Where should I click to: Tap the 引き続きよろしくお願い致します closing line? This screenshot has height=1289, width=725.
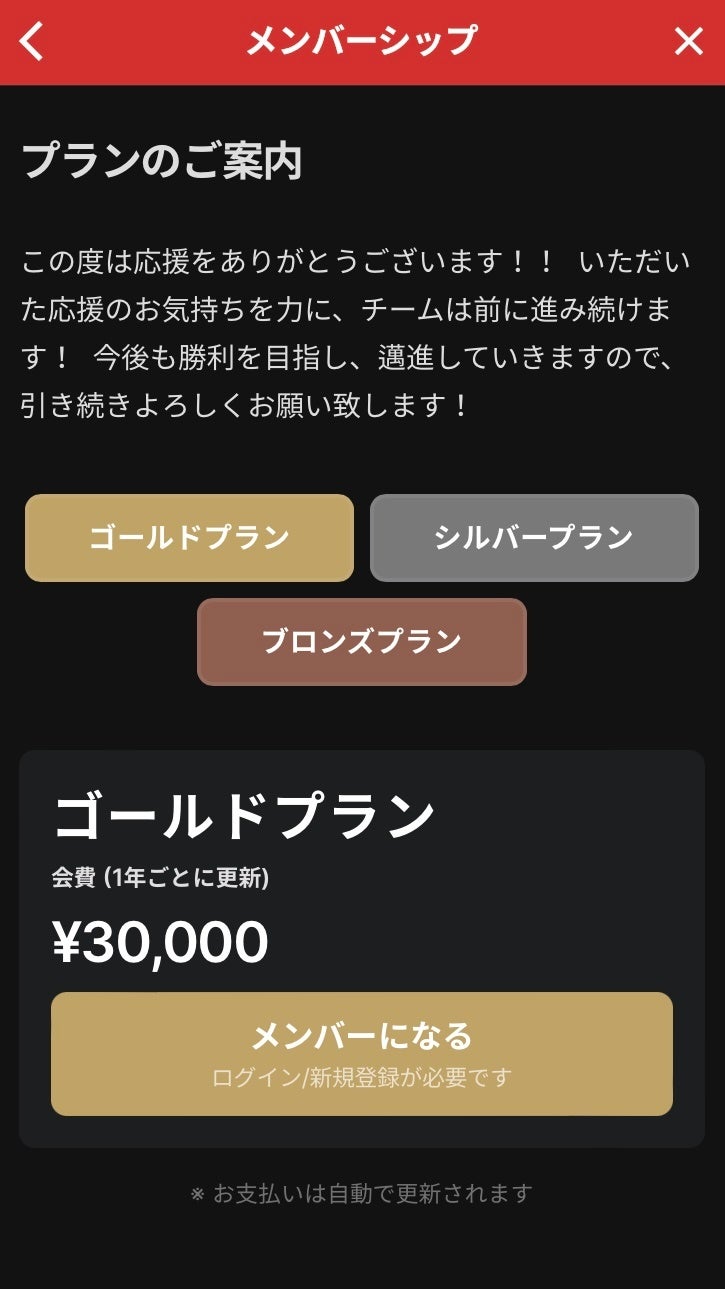(x=245, y=406)
